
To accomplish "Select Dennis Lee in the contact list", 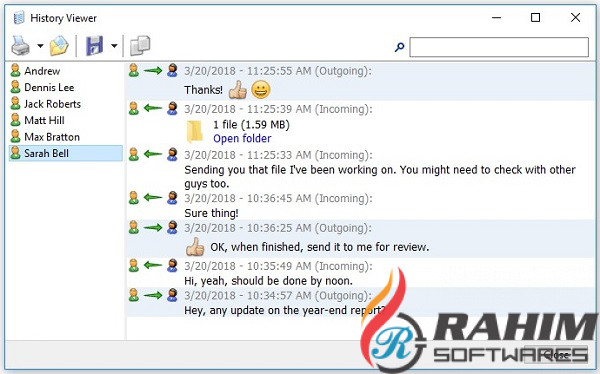I will (x=65, y=87).
